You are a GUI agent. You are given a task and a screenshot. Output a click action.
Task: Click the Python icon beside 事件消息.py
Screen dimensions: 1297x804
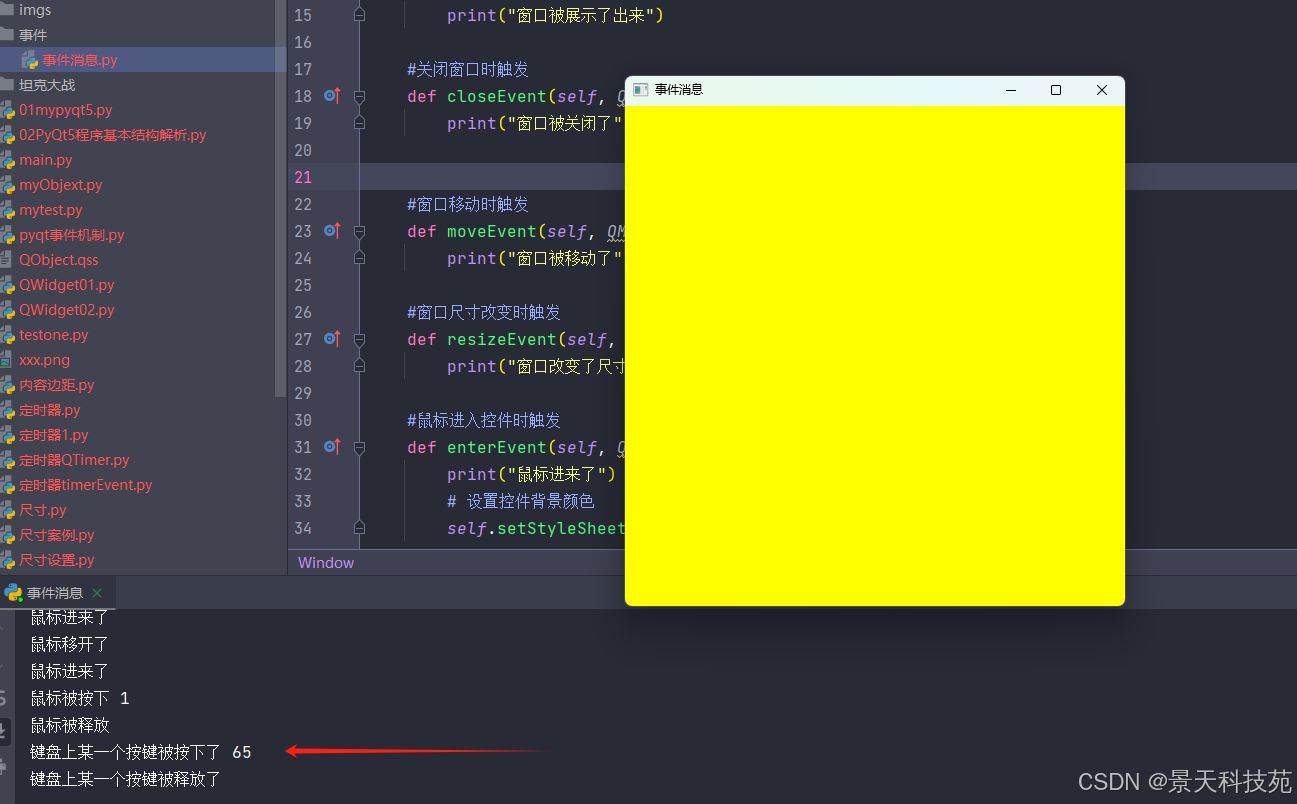(x=30, y=60)
